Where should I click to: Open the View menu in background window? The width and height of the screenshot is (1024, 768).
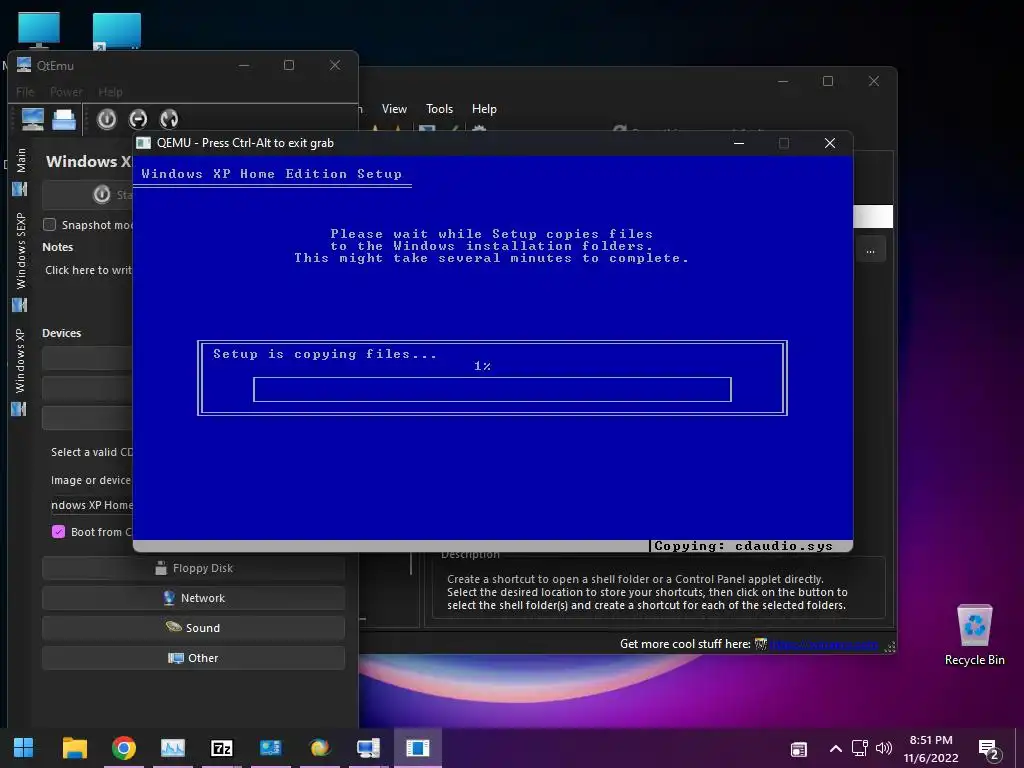[x=394, y=109]
